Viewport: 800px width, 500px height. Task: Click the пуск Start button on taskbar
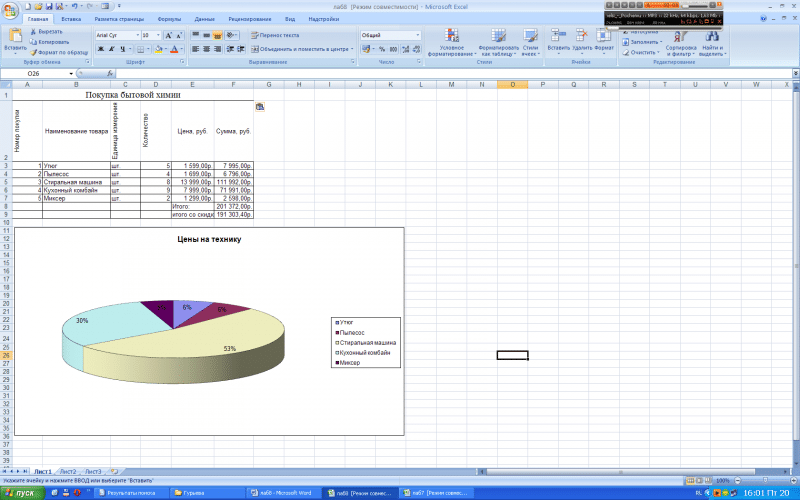(22, 493)
